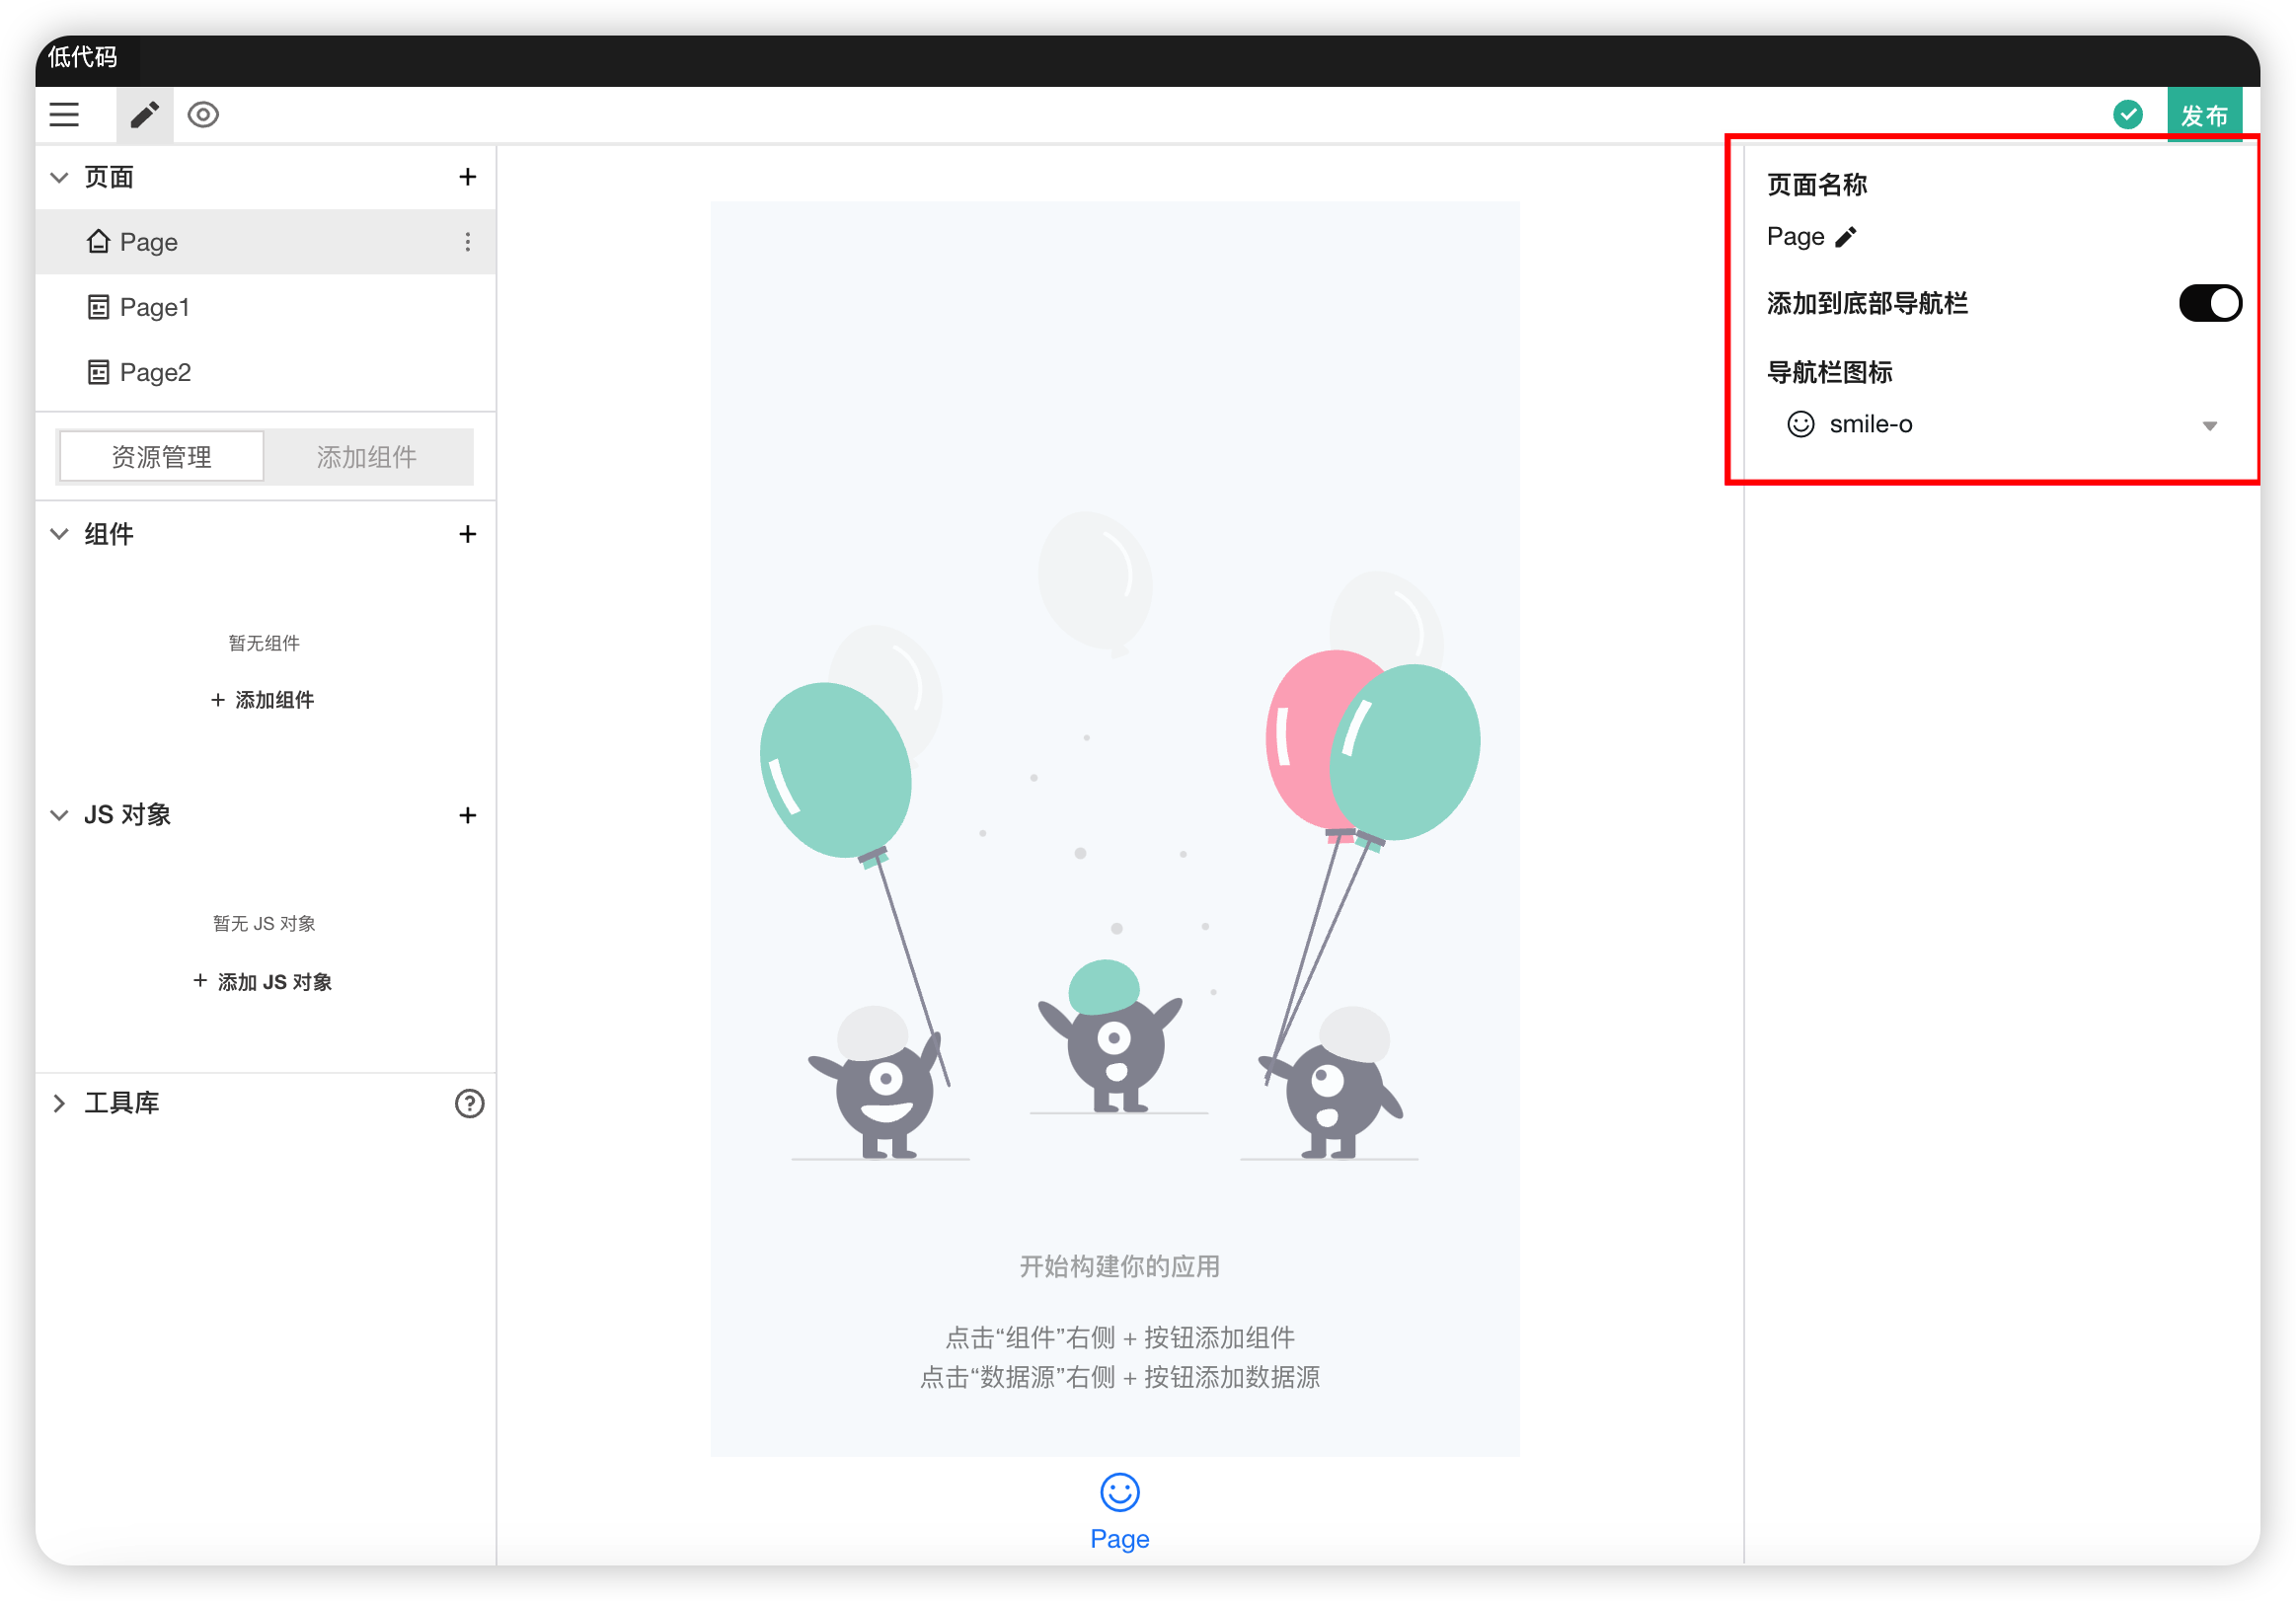Expand the 工具库 section
Image resolution: width=2296 pixels, height=1601 pixels.
[60, 1103]
